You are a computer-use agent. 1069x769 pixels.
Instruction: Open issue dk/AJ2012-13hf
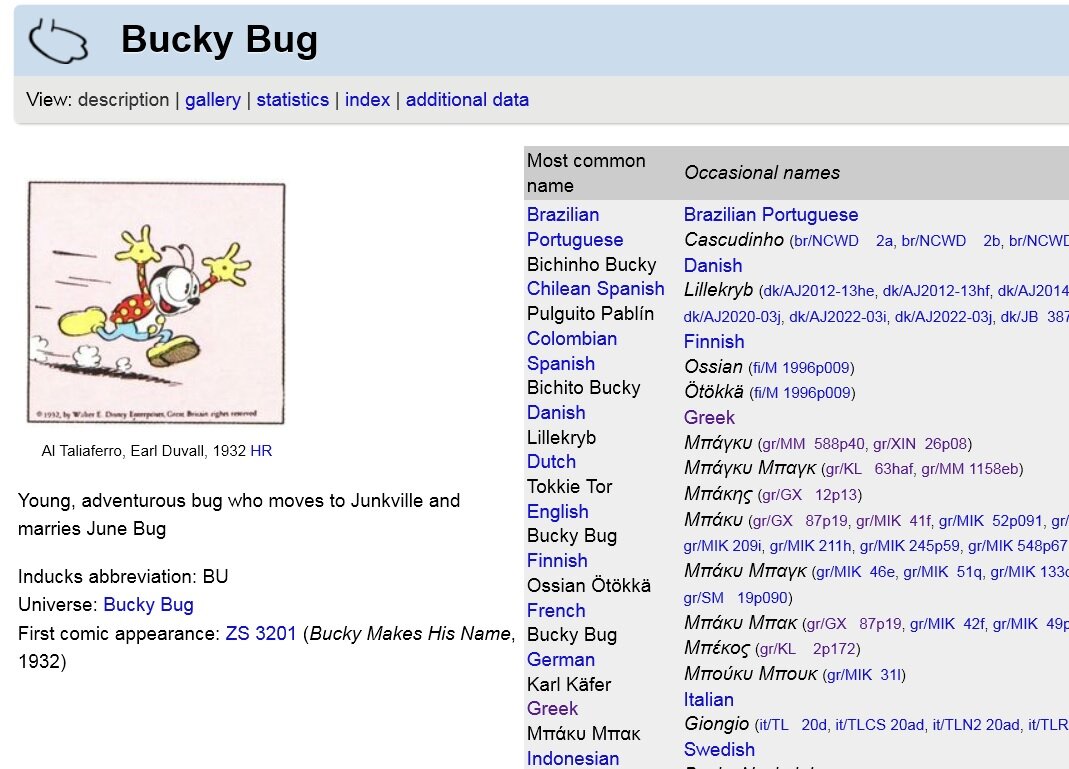(x=935, y=291)
